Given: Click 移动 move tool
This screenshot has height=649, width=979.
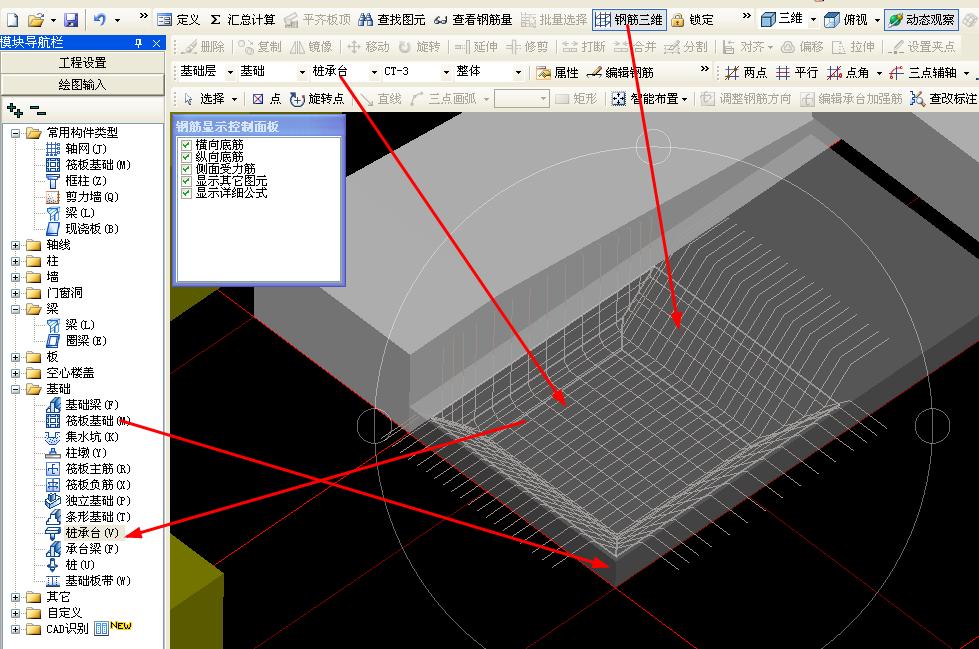Looking at the screenshot, I should pos(368,47).
